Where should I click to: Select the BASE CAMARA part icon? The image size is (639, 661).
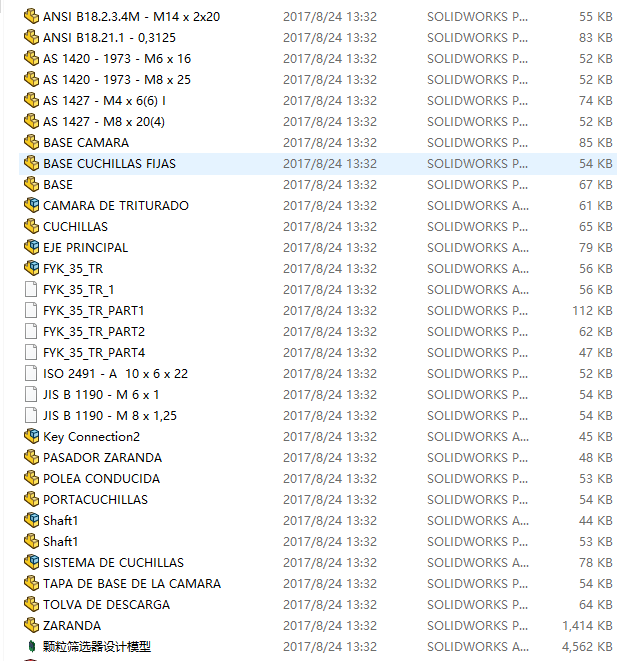click(x=31, y=142)
